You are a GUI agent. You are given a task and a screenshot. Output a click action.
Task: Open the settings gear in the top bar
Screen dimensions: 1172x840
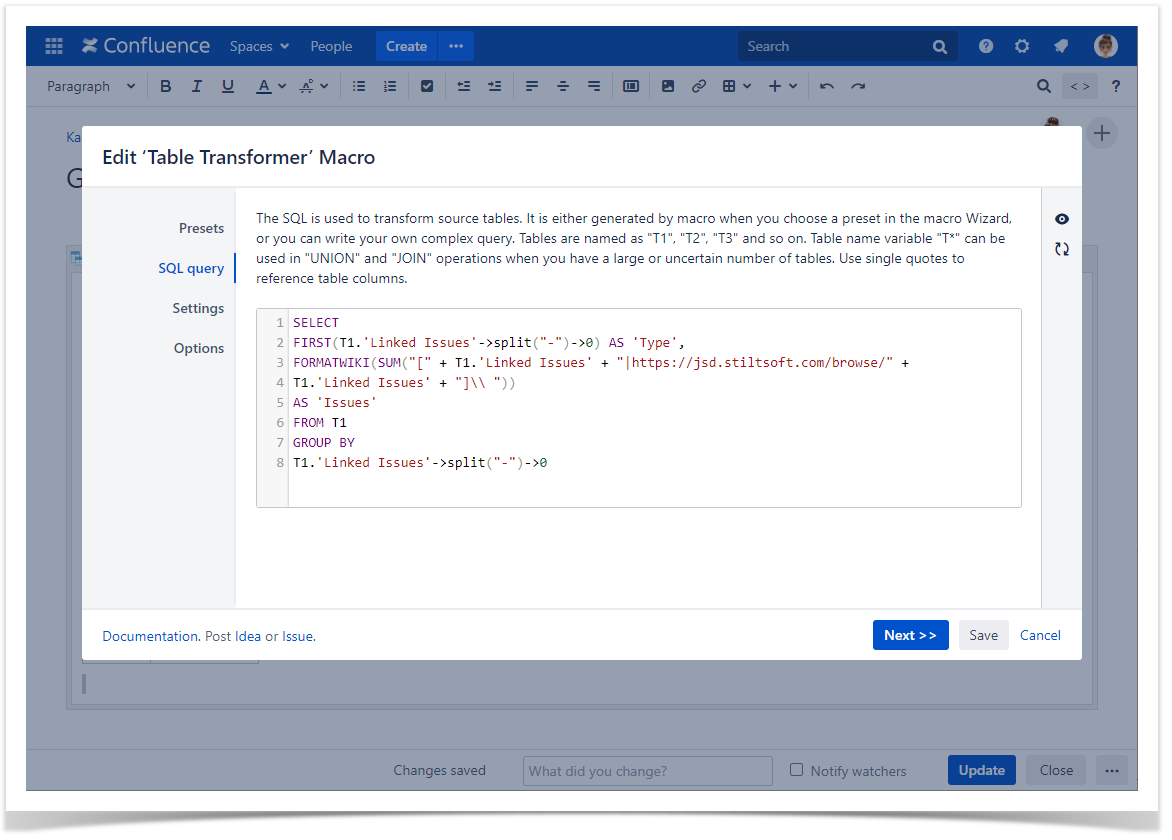(x=1022, y=46)
